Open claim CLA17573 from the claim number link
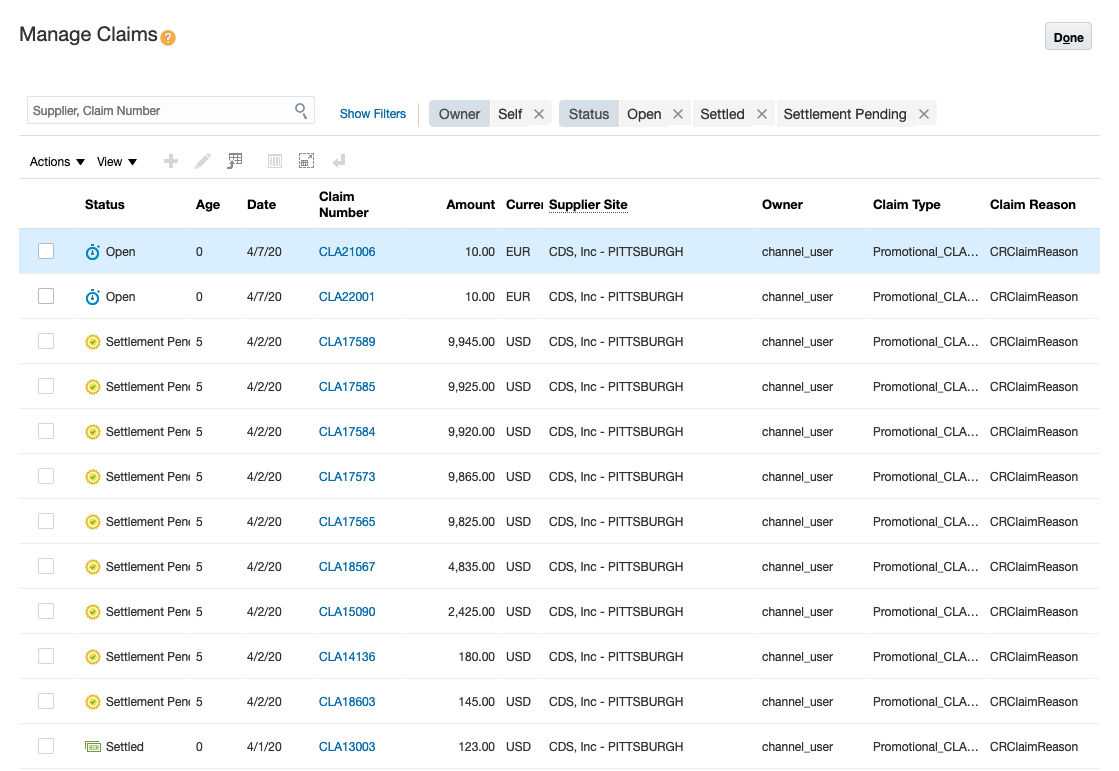The height and width of the screenshot is (771, 1119). pyautogui.click(x=346, y=476)
